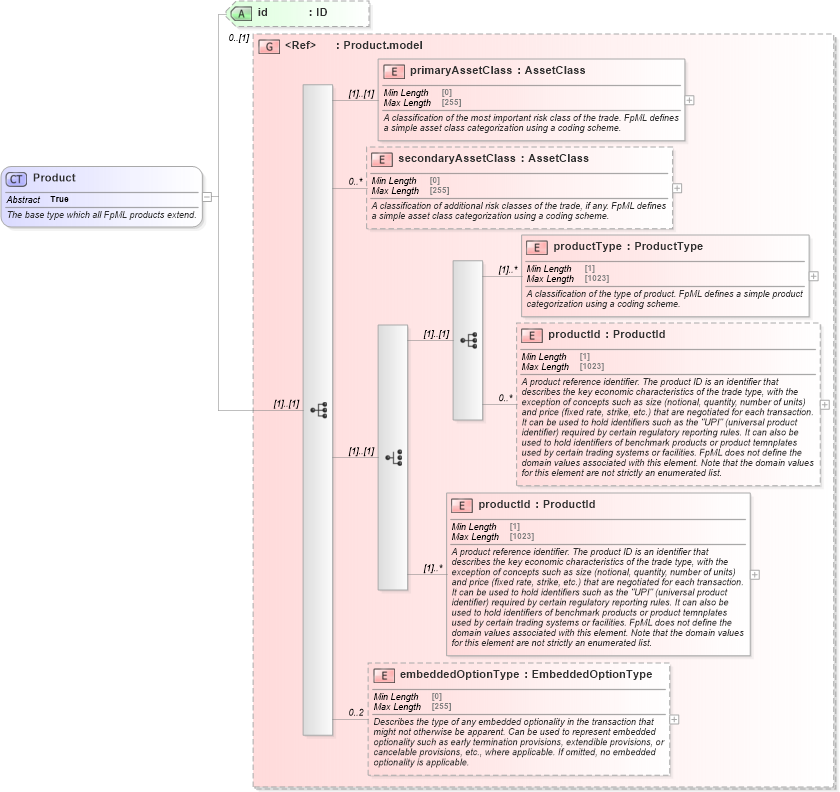
Task: Click the E icon on the productType element
Action: 536,247
